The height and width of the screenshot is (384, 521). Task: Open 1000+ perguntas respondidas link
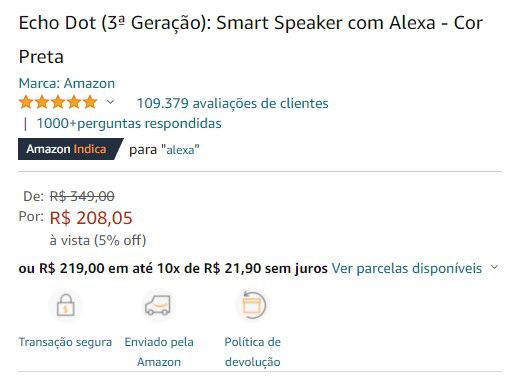[129, 123]
